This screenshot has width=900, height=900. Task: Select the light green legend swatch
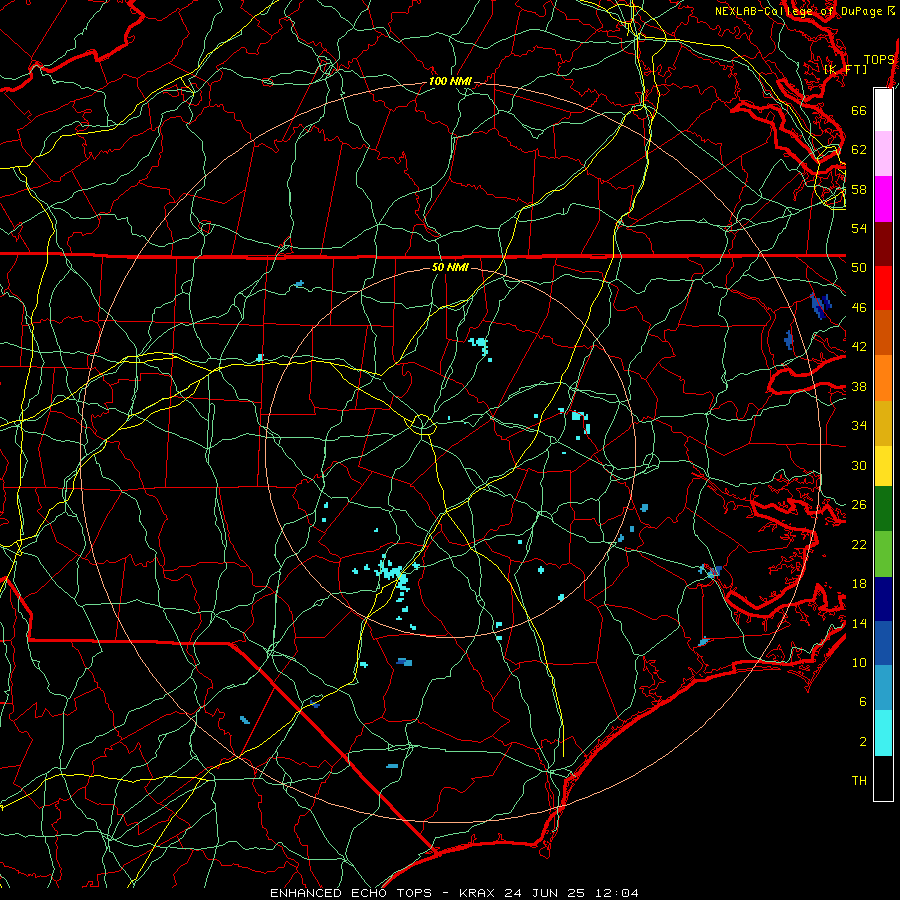(883, 553)
